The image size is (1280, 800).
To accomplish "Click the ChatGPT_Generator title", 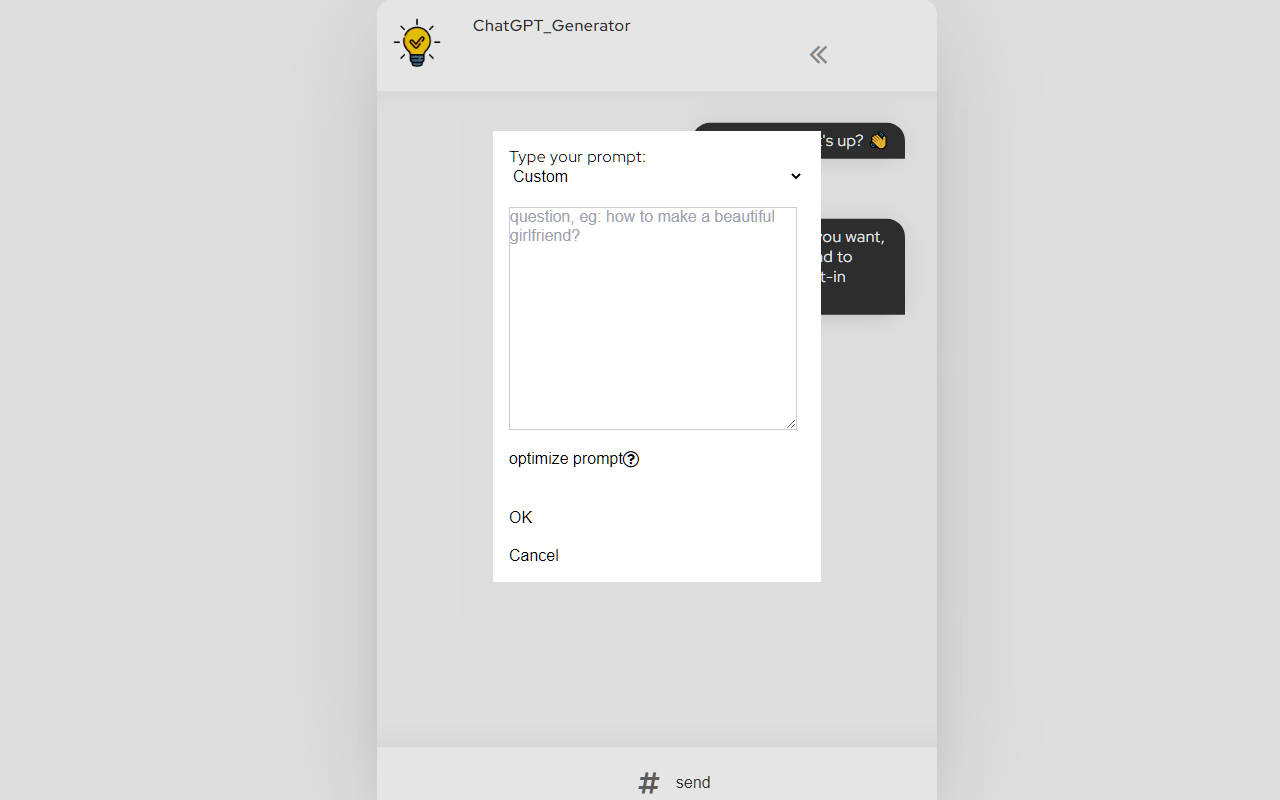I will tap(551, 26).
